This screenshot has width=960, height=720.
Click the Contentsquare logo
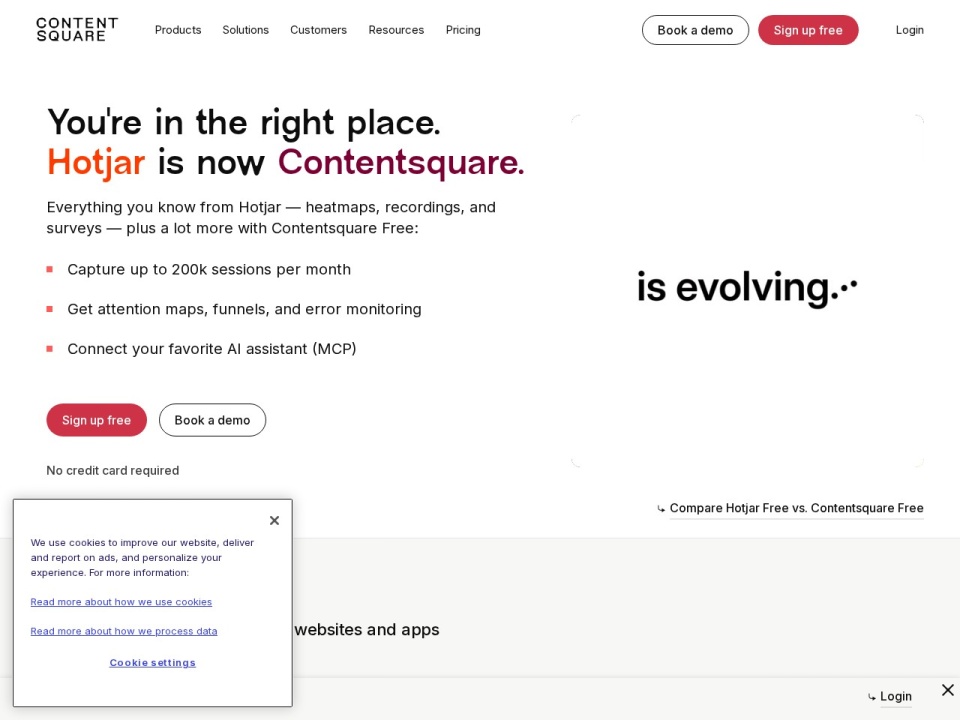click(x=77, y=29)
